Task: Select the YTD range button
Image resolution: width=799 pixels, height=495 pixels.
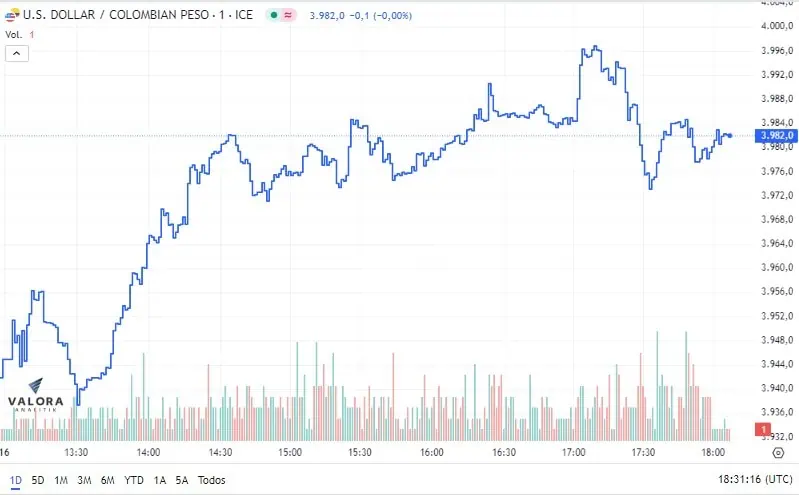Action: coord(134,480)
